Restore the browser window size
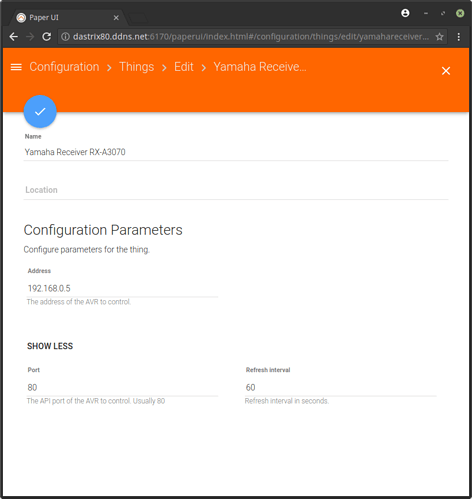The width and height of the screenshot is (472, 499). click(x=443, y=13)
